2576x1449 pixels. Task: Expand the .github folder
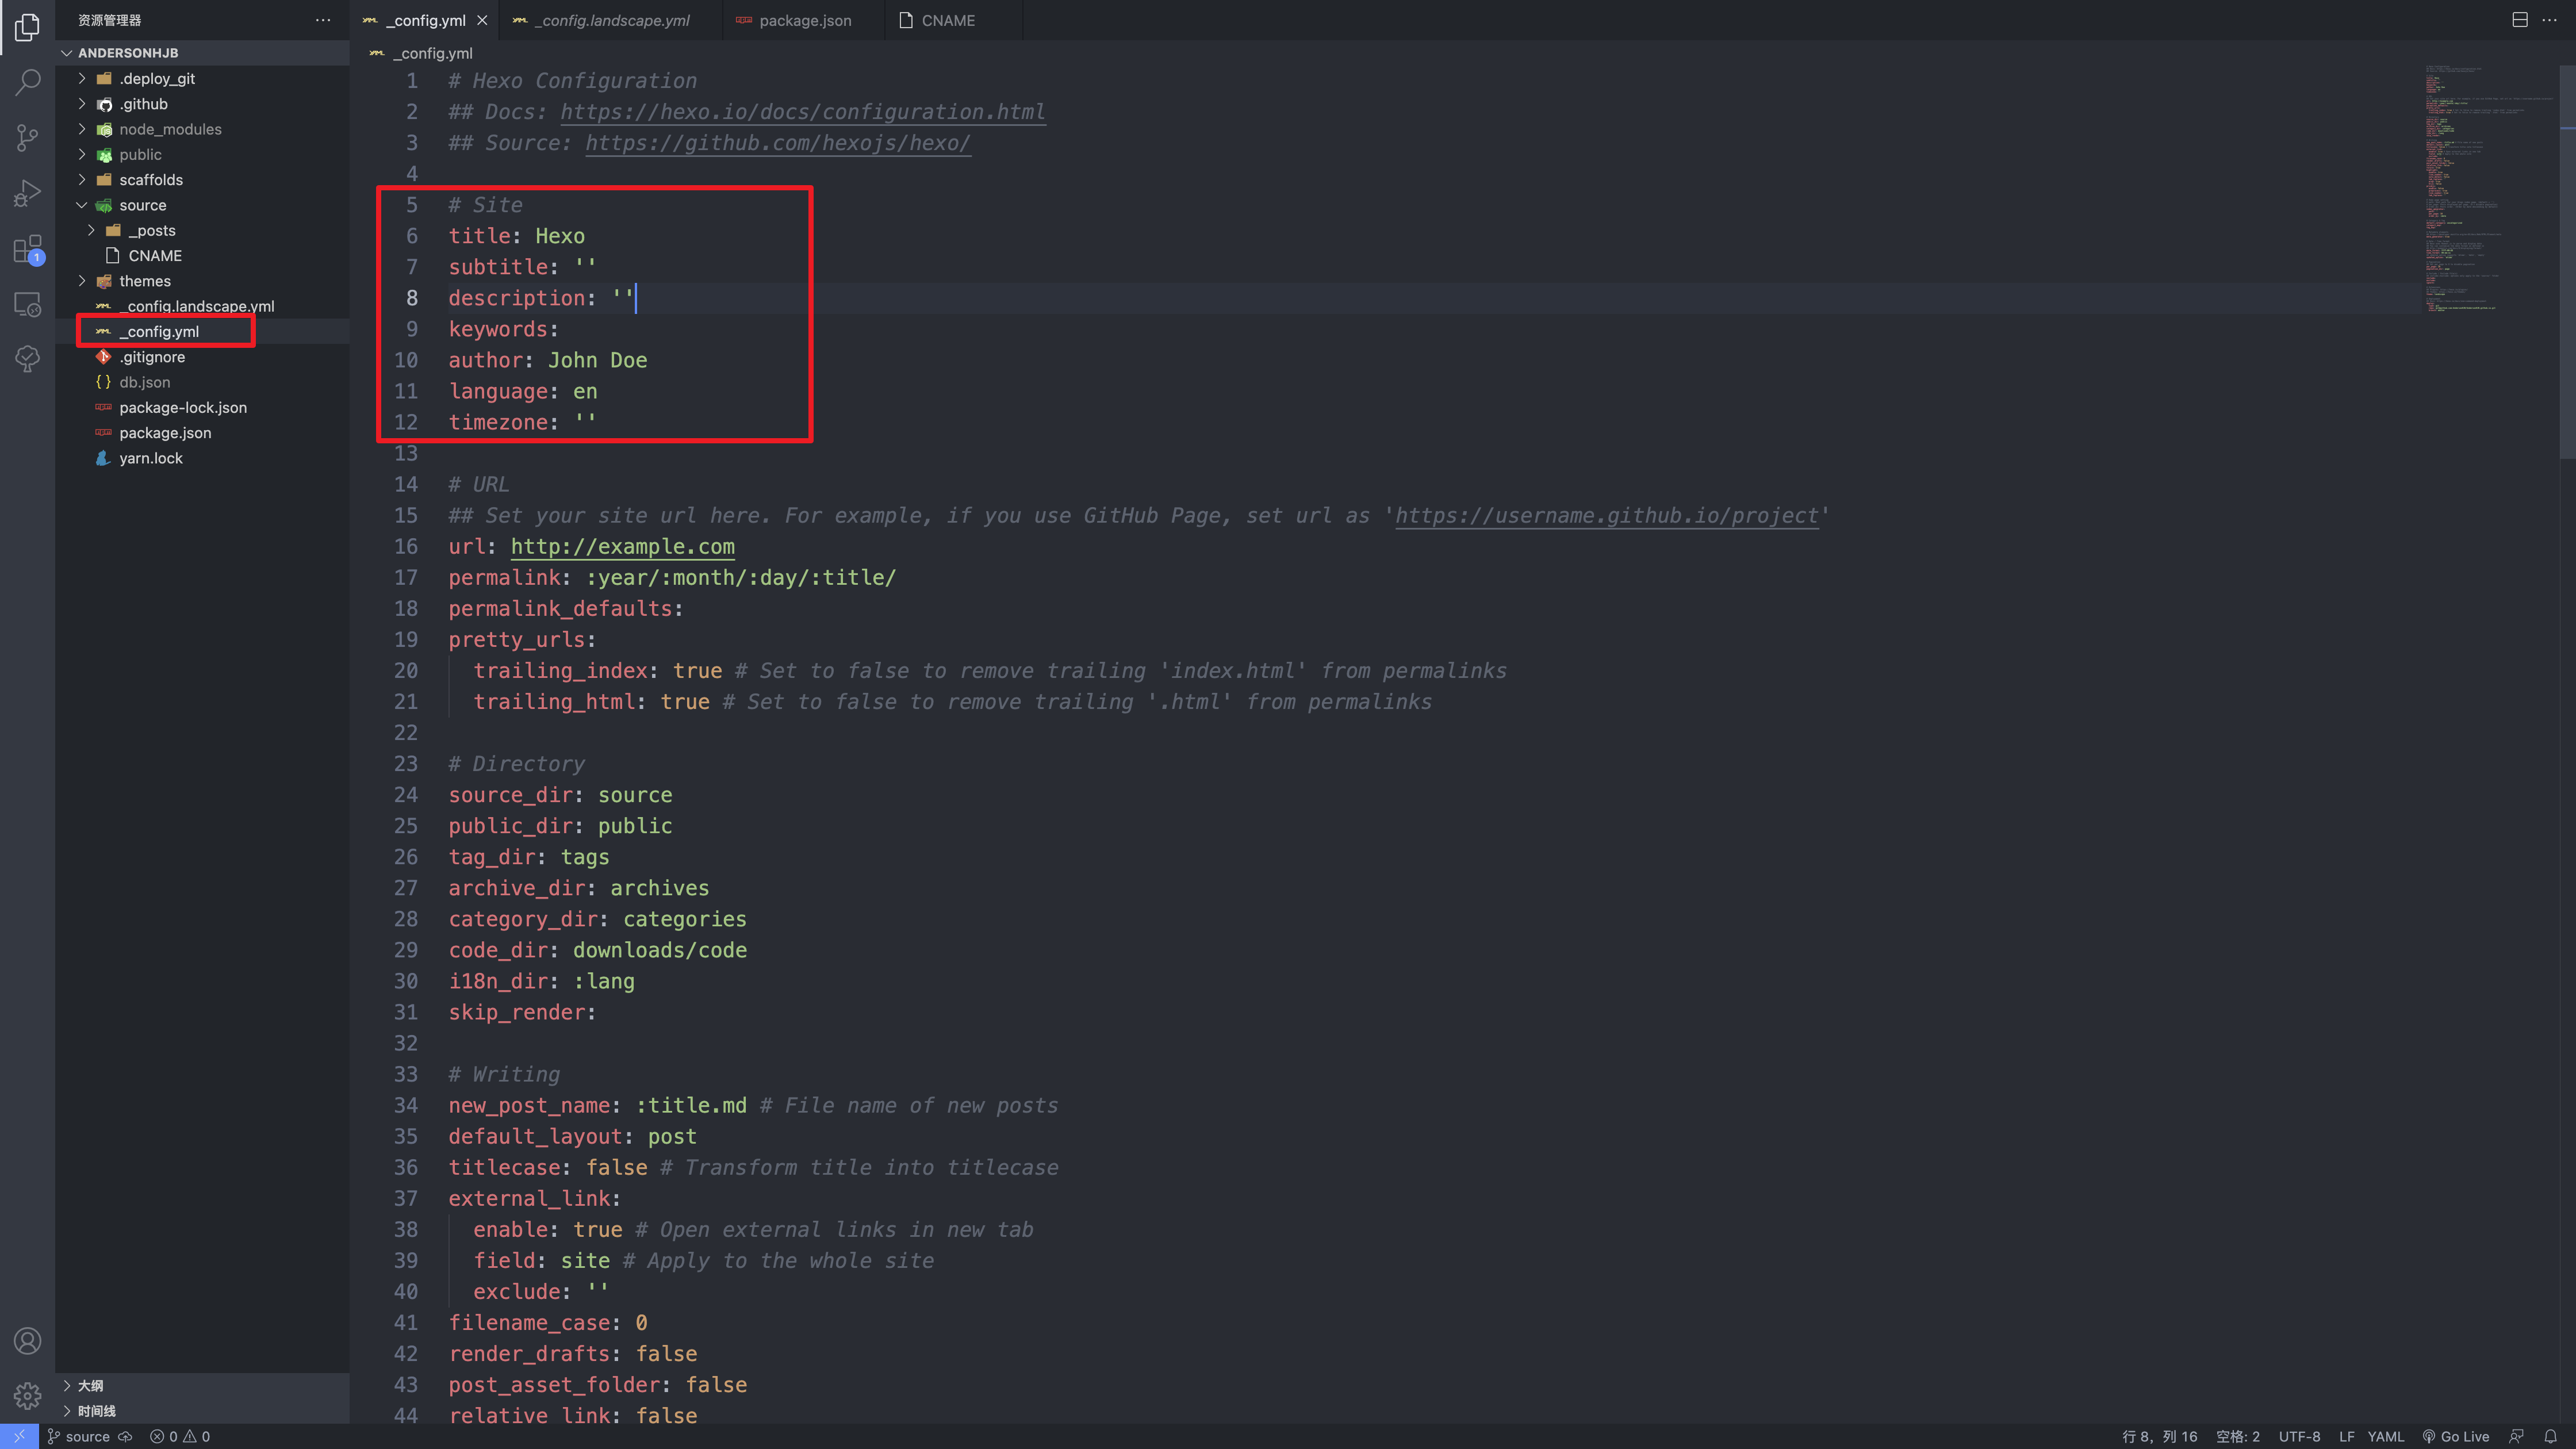[x=203, y=104]
